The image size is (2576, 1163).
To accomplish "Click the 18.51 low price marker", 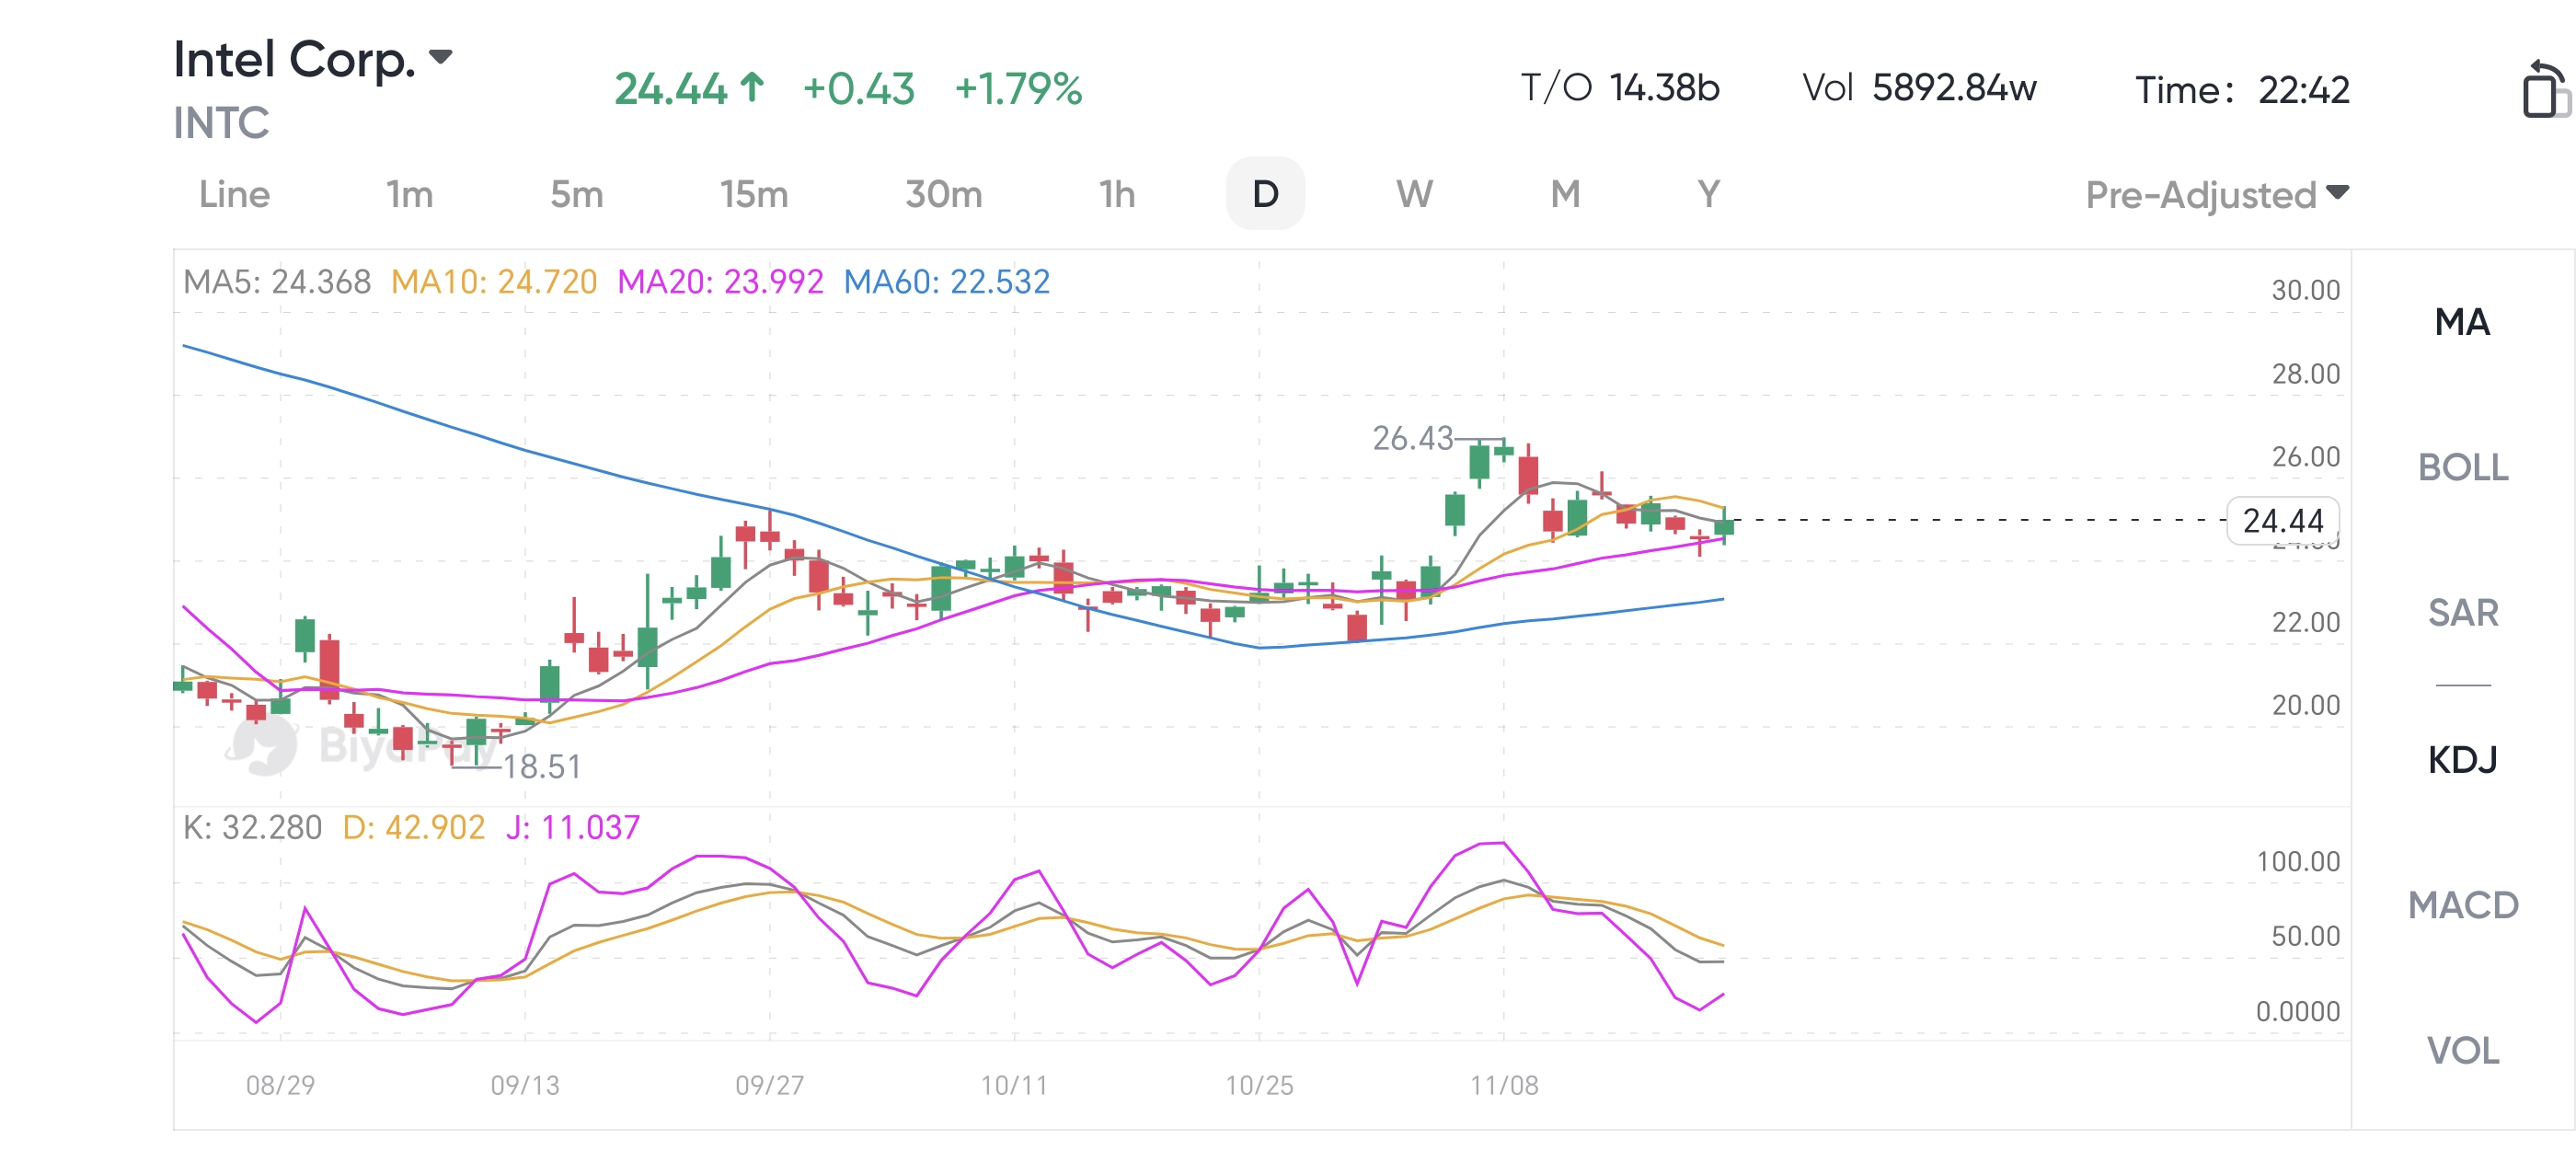I will coord(541,767).
